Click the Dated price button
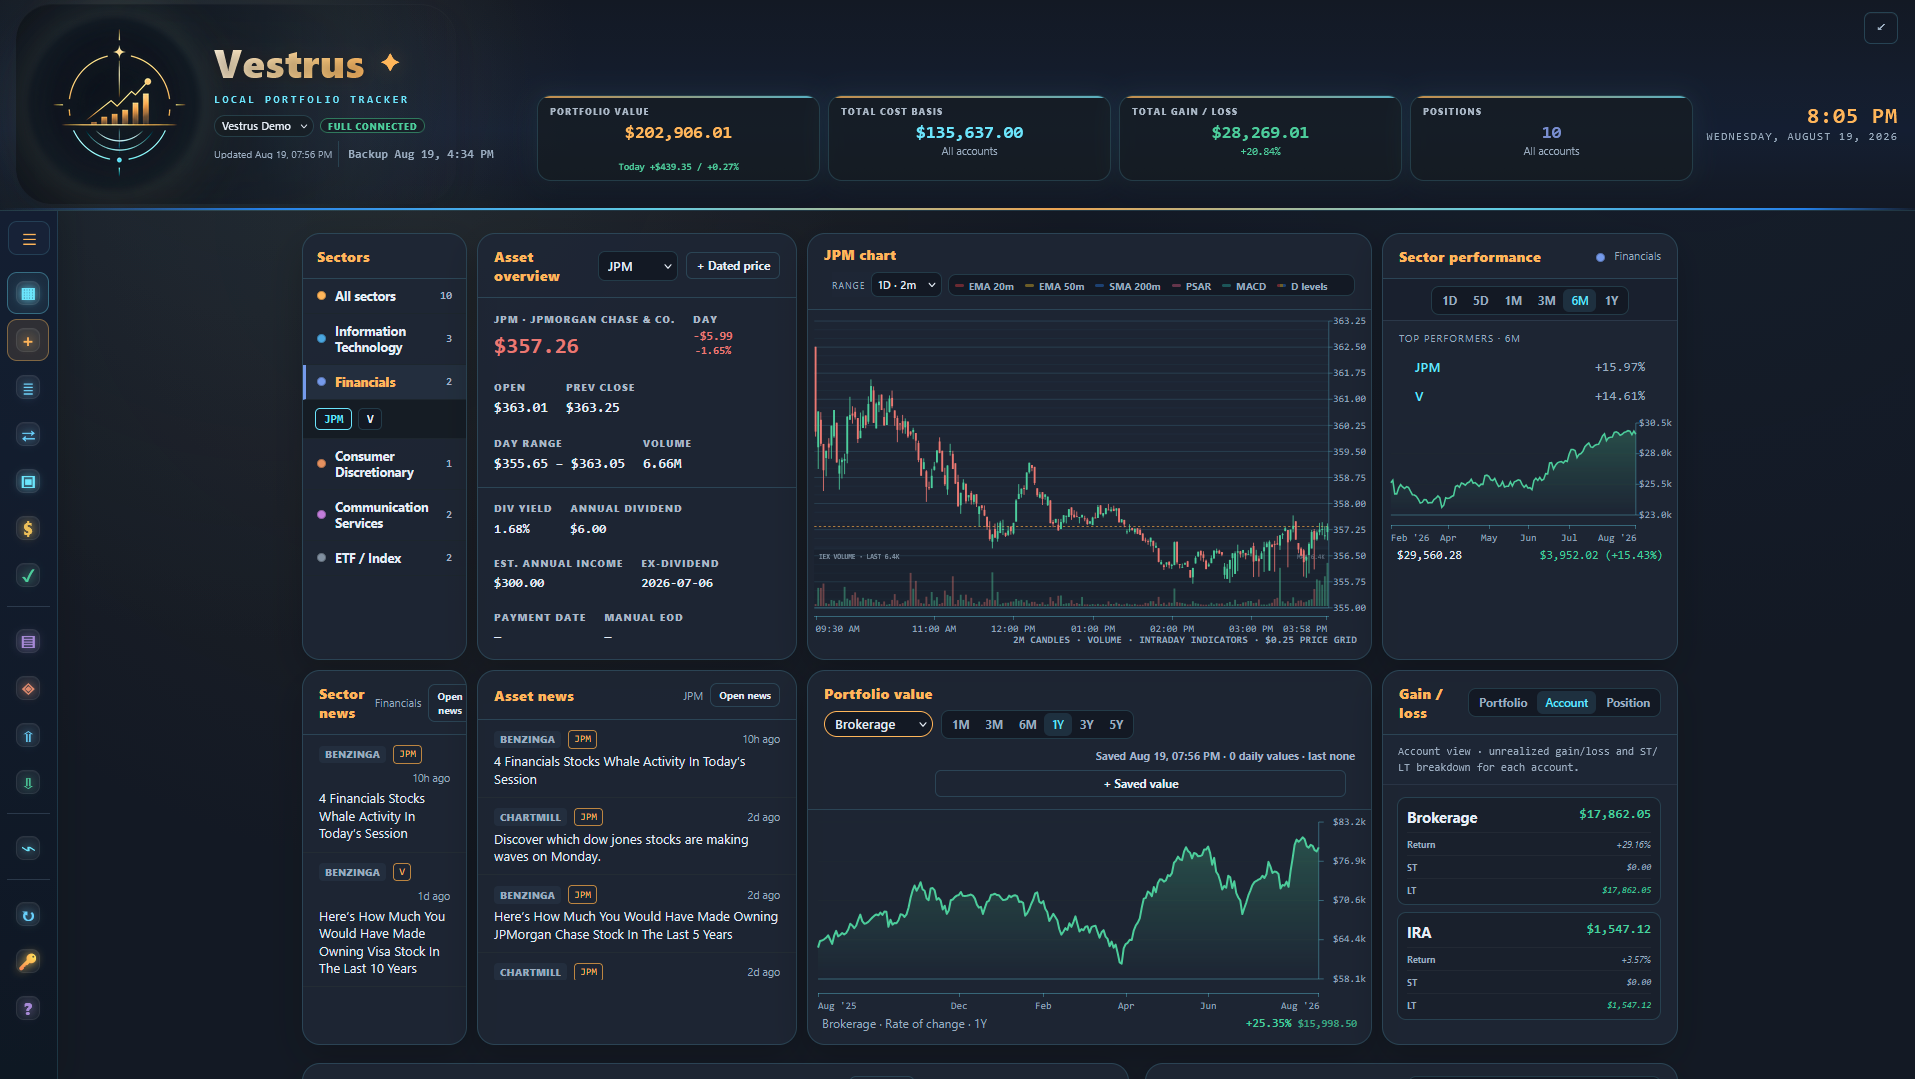This screenshot has width=1915, height=1079. tap(733, 266)
